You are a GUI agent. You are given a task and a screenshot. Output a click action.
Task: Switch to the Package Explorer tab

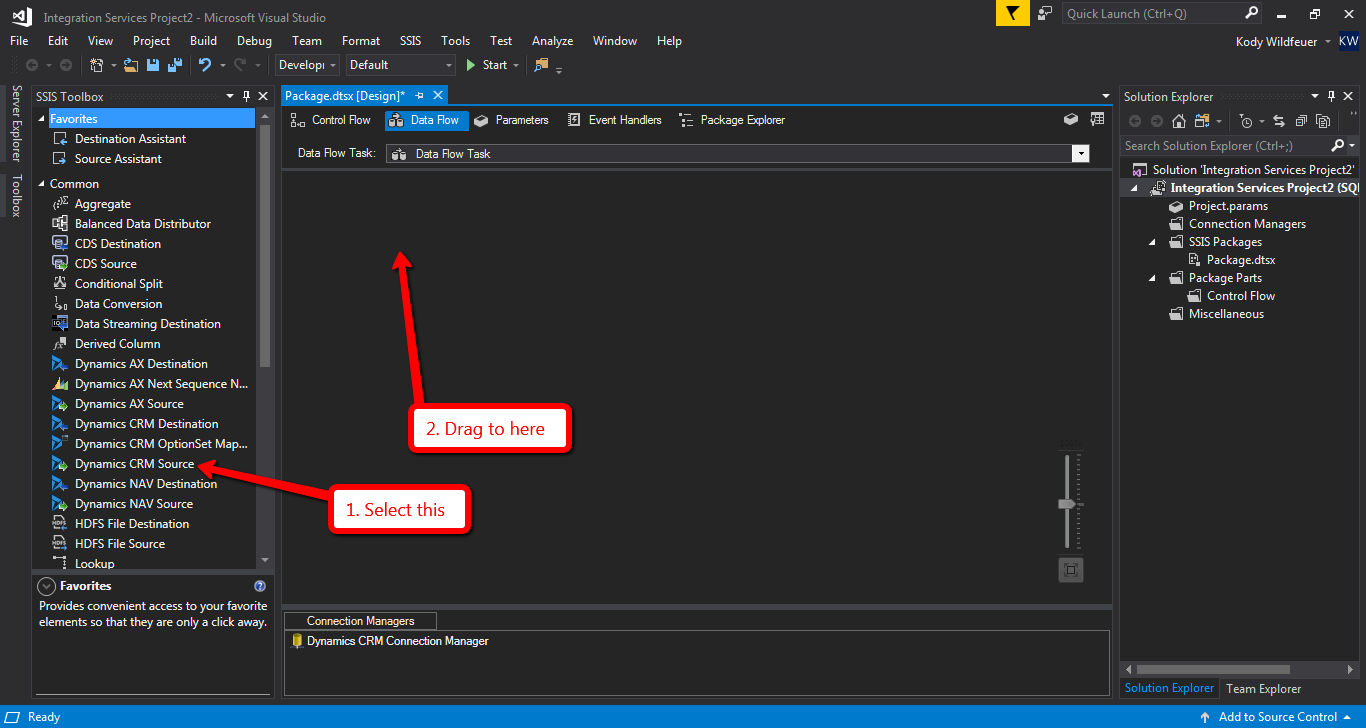[731, 120]
